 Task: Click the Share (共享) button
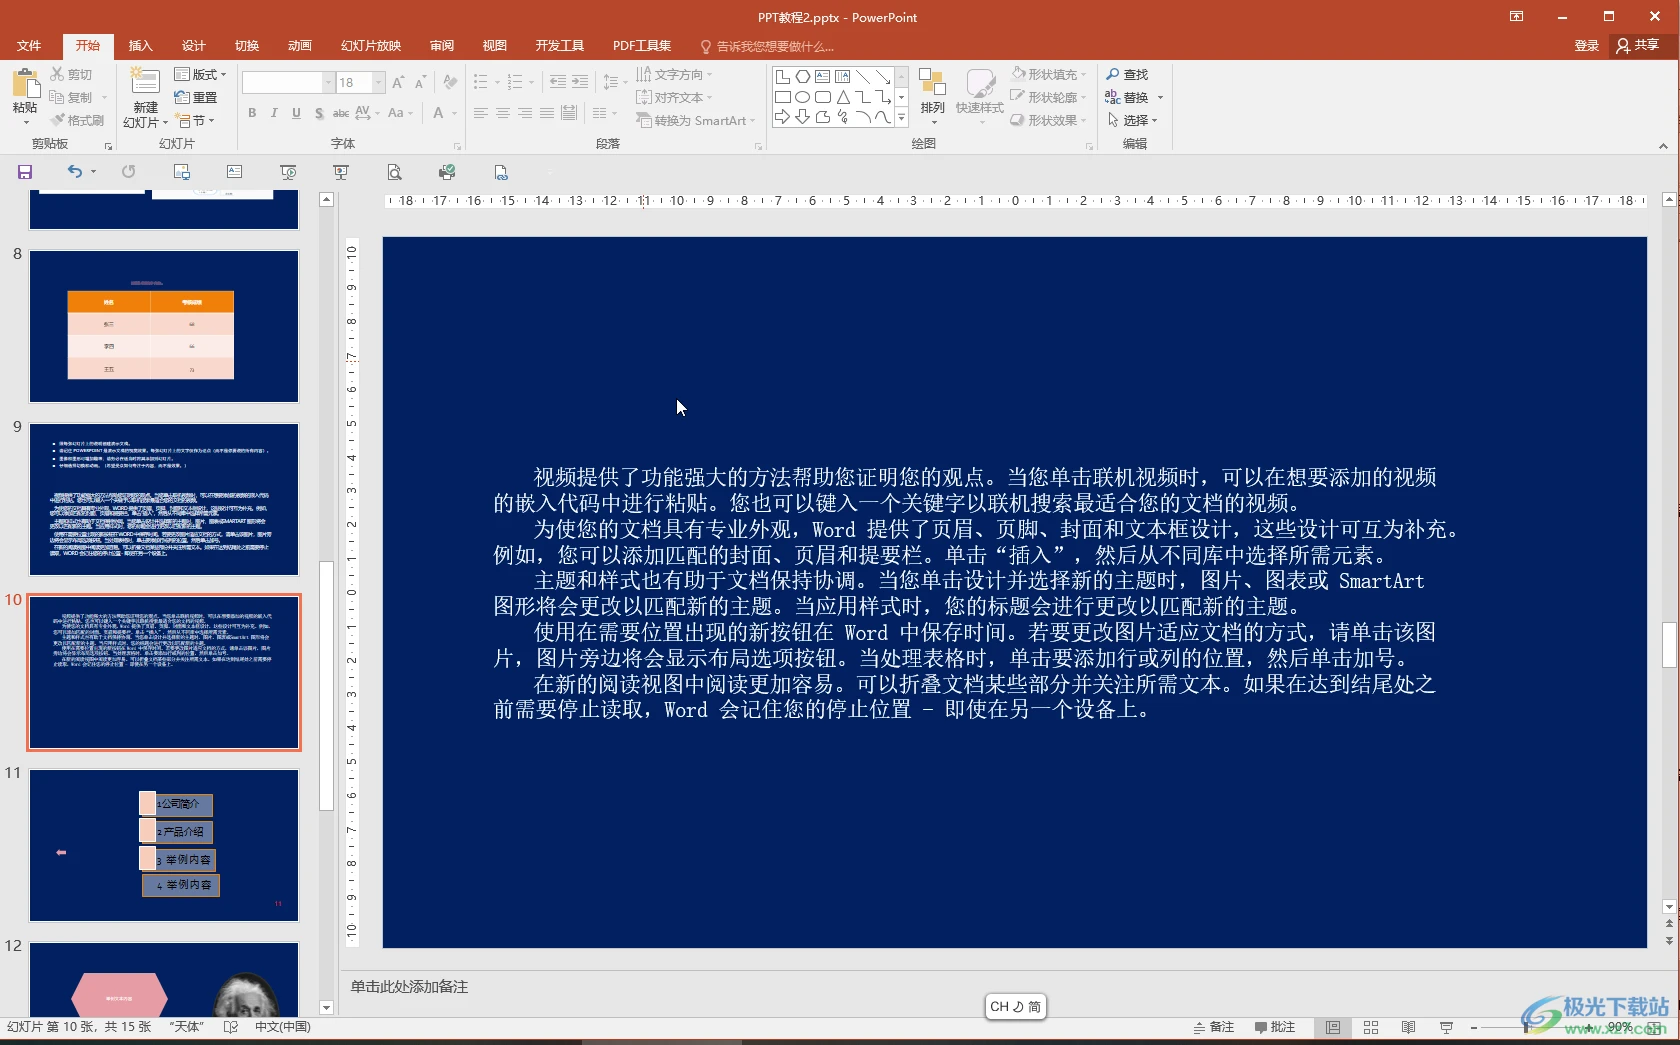tap(1638, 46)
